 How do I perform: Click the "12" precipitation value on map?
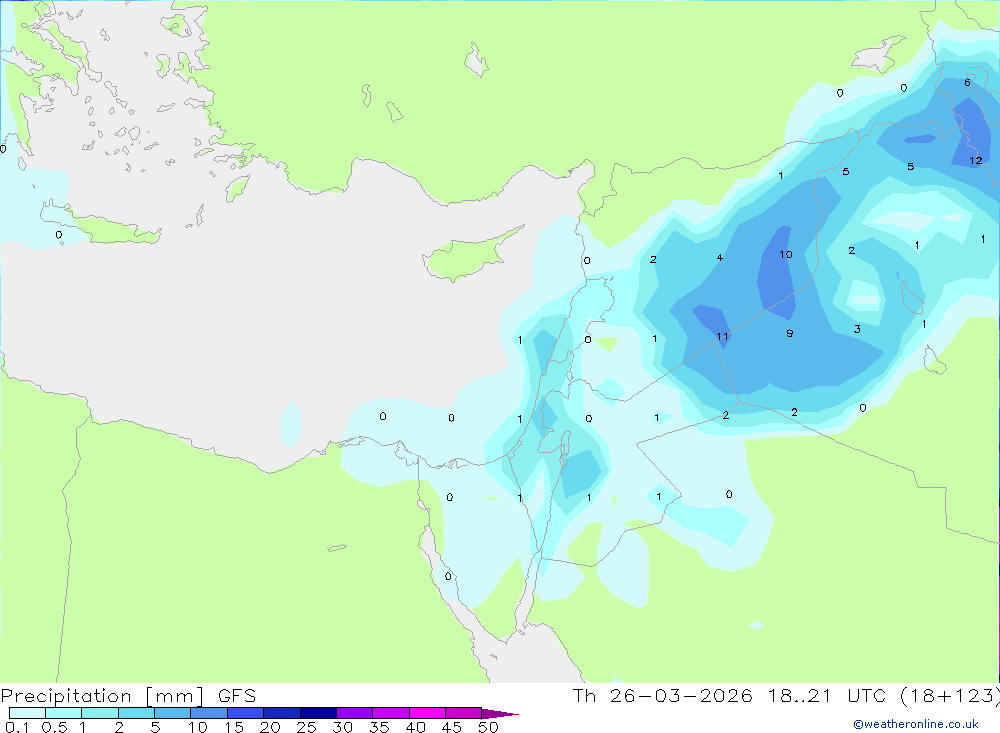coord(976,161)
